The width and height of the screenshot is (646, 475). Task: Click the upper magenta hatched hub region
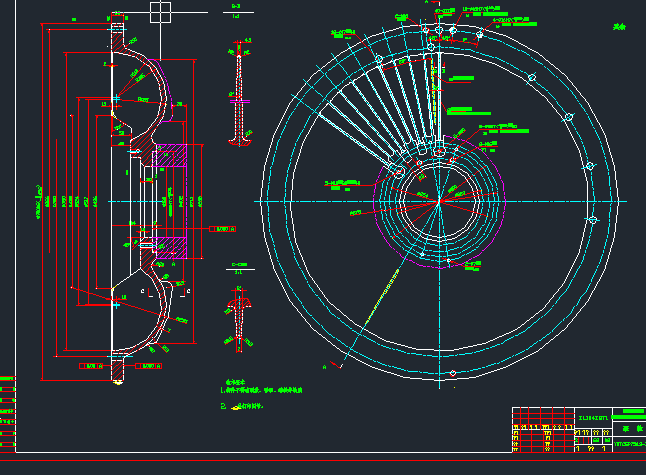[169, 155]
